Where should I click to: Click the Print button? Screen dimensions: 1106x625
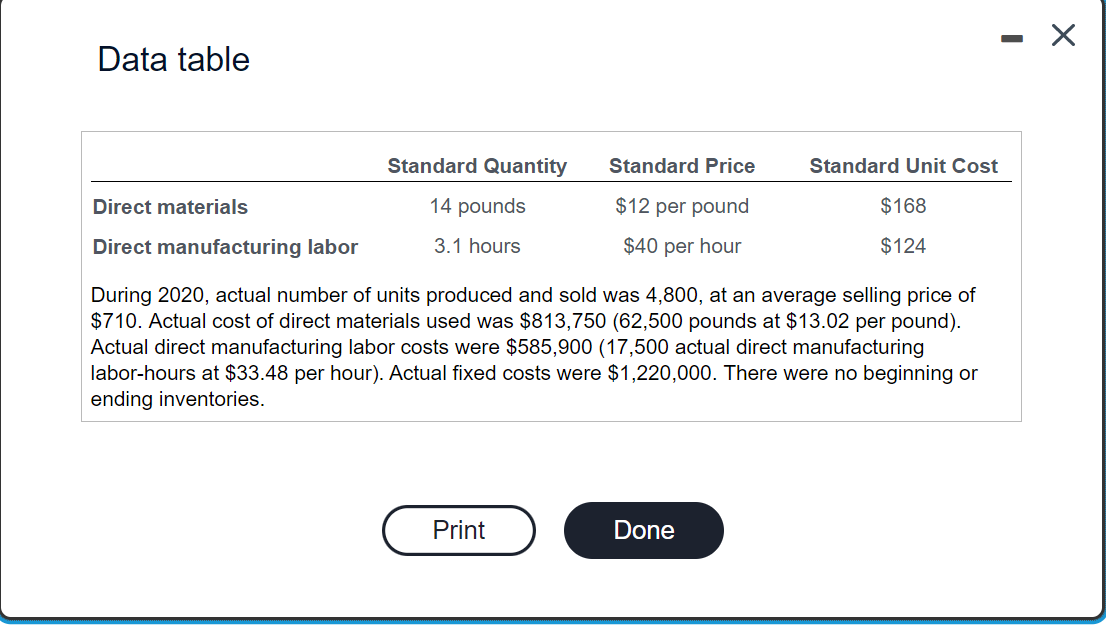pos(458,530)
